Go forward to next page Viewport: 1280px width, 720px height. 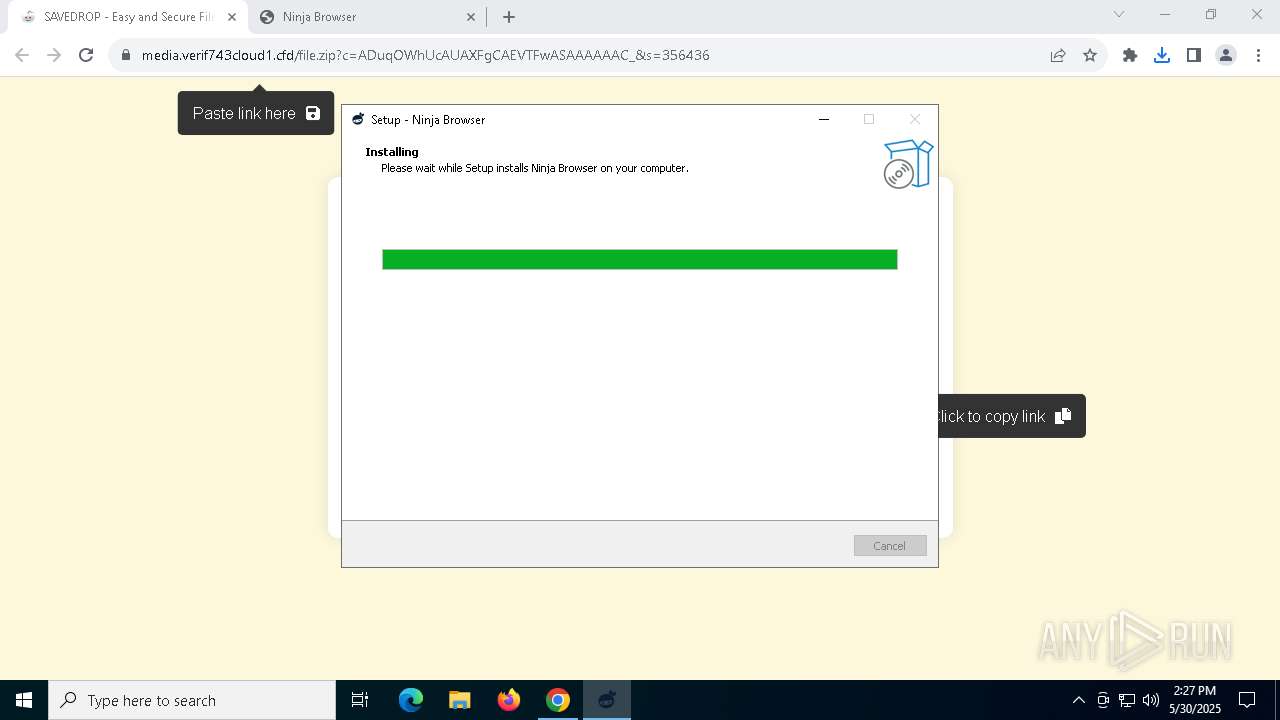coord(54,55)
